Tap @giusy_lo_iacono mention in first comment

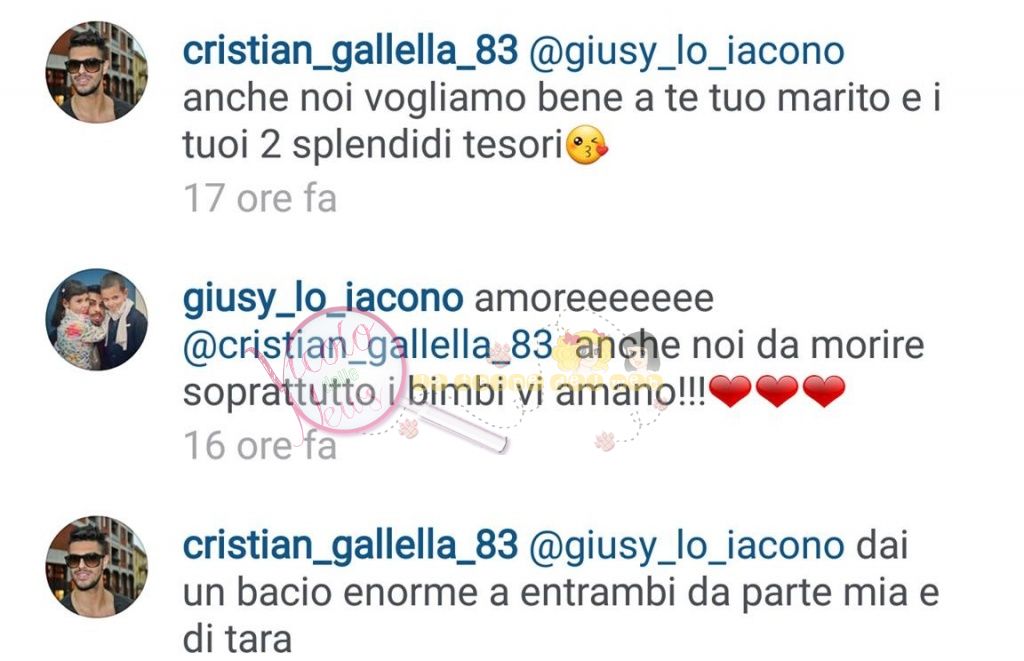click(x=687, y=52)
